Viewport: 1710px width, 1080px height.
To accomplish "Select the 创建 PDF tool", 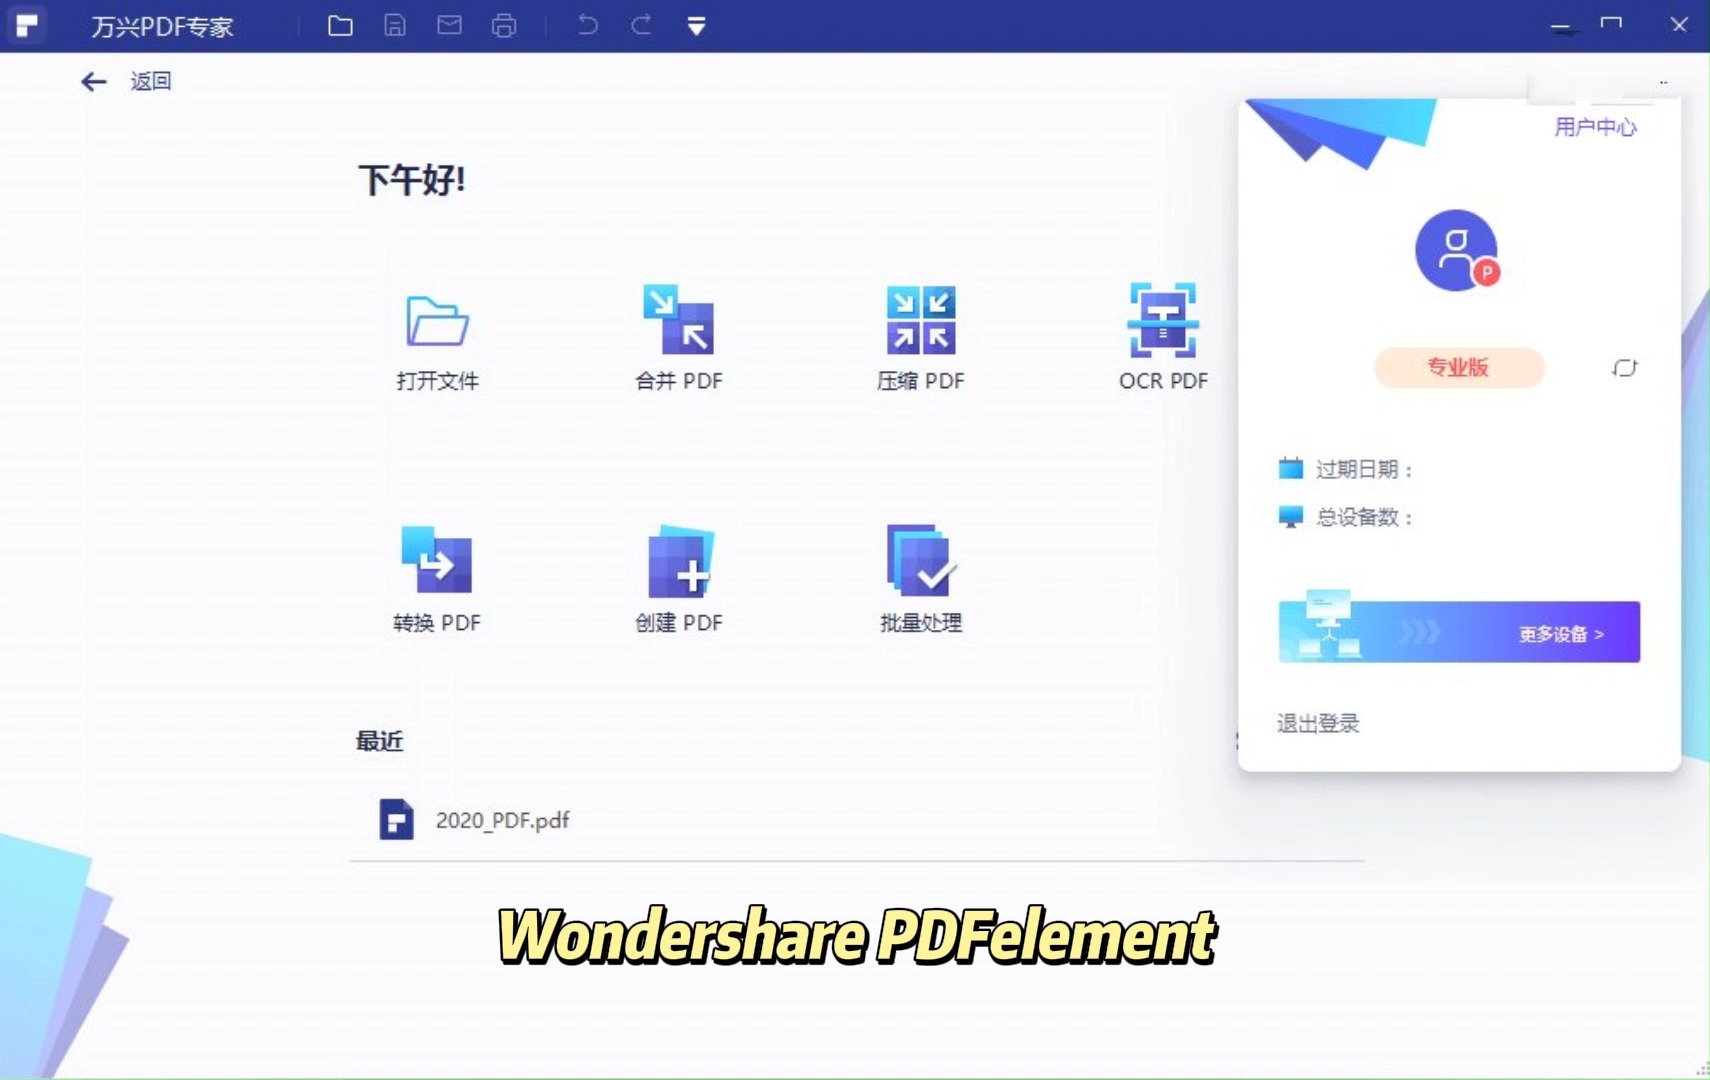I will pos(678,580).
